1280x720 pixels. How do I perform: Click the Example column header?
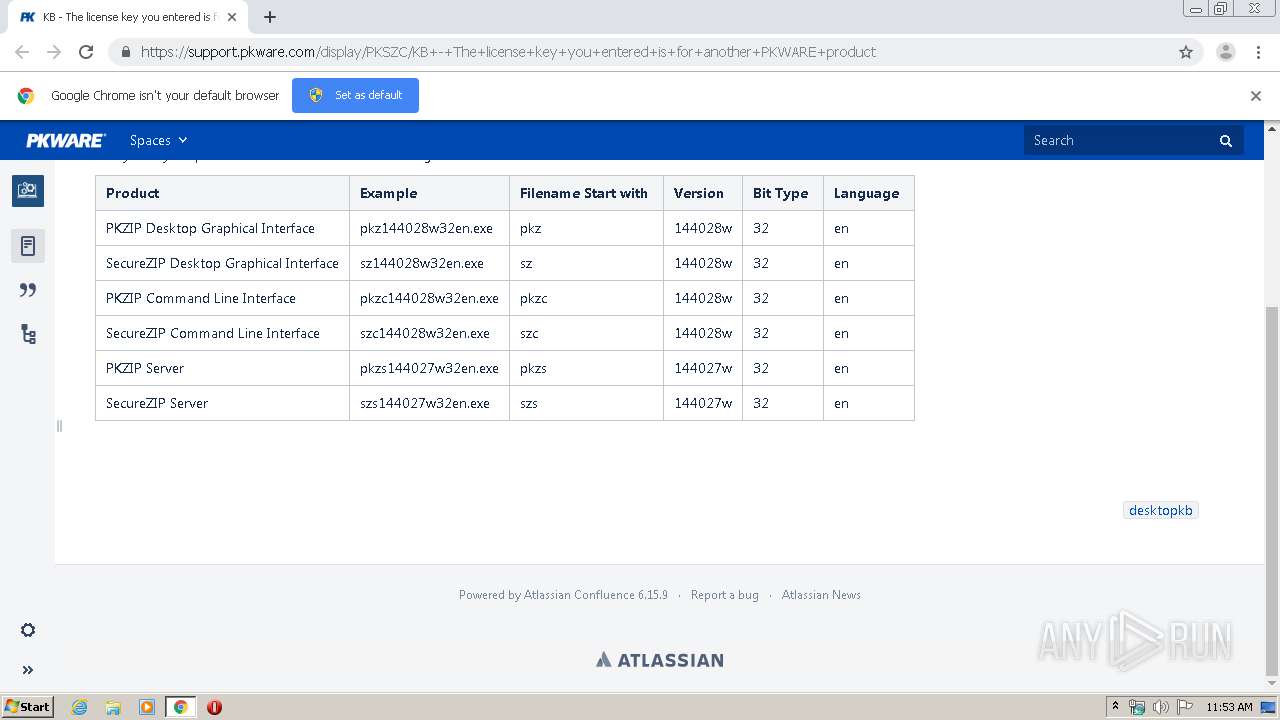(x=429, y=193)
